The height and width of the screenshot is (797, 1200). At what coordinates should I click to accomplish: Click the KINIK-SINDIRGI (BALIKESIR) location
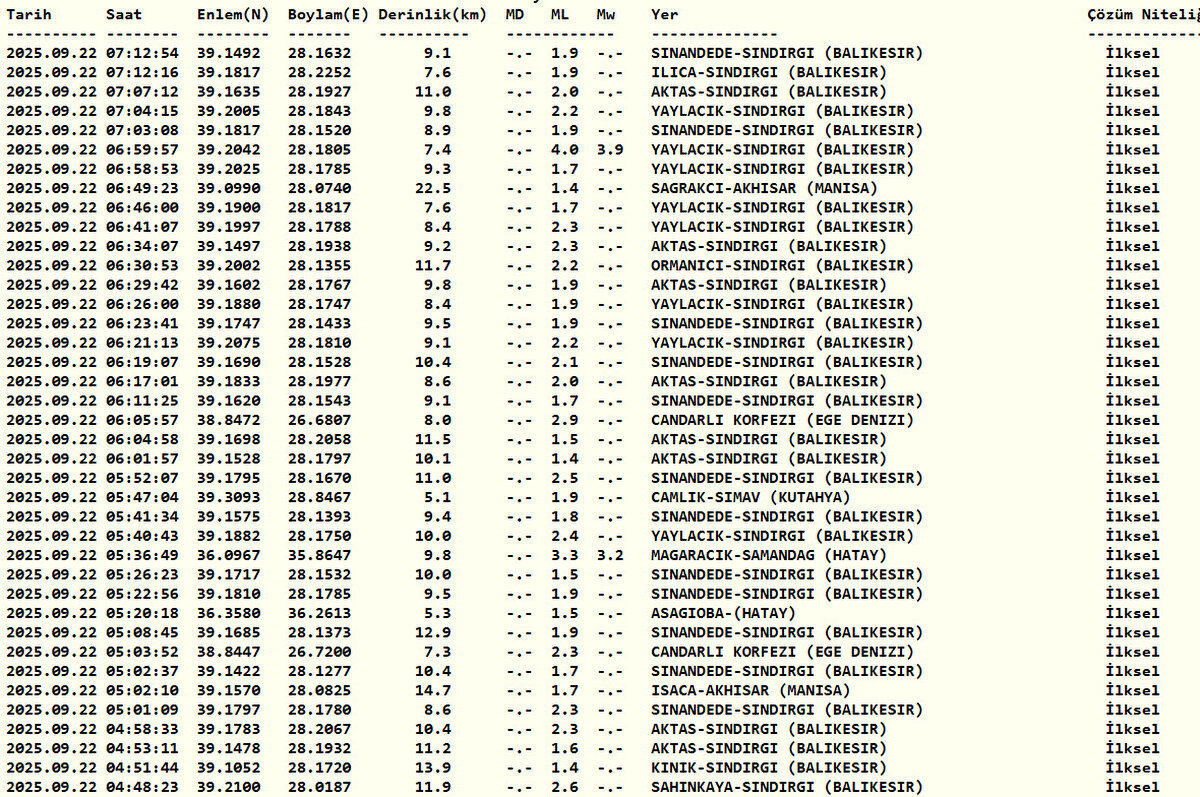point(768,768)
